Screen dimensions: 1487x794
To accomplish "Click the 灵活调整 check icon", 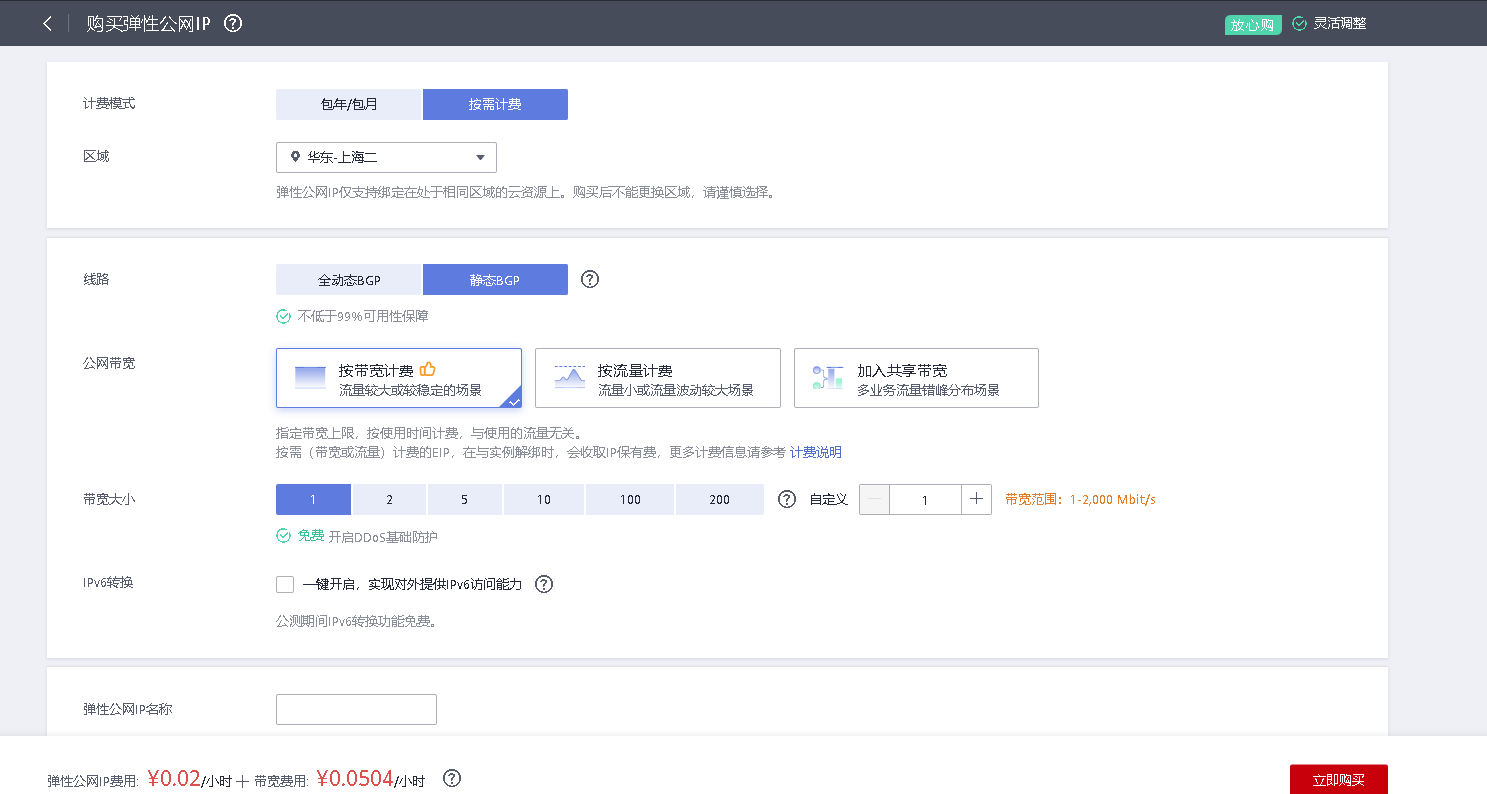I will (x=1299, y=23).
